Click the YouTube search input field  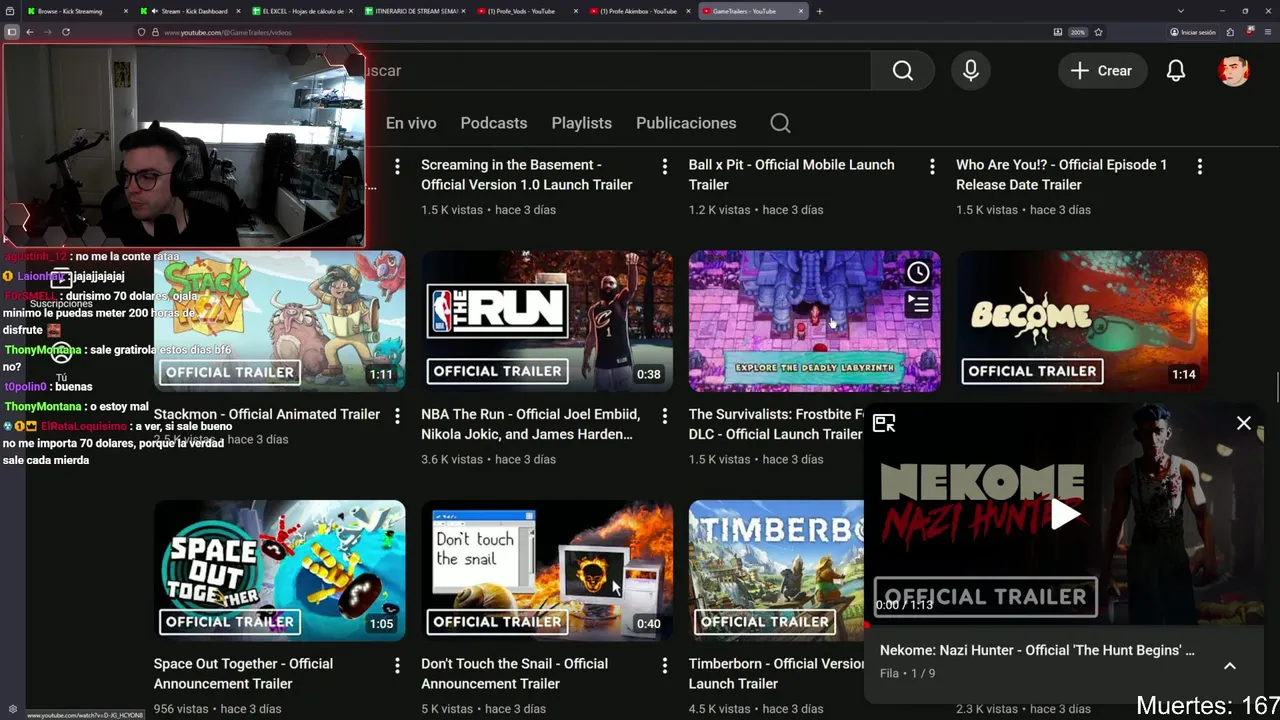618,71
